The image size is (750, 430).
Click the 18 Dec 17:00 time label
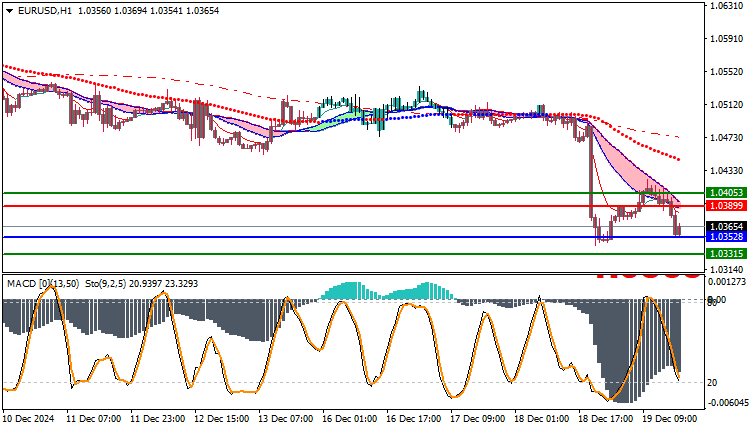click(606, 419)
